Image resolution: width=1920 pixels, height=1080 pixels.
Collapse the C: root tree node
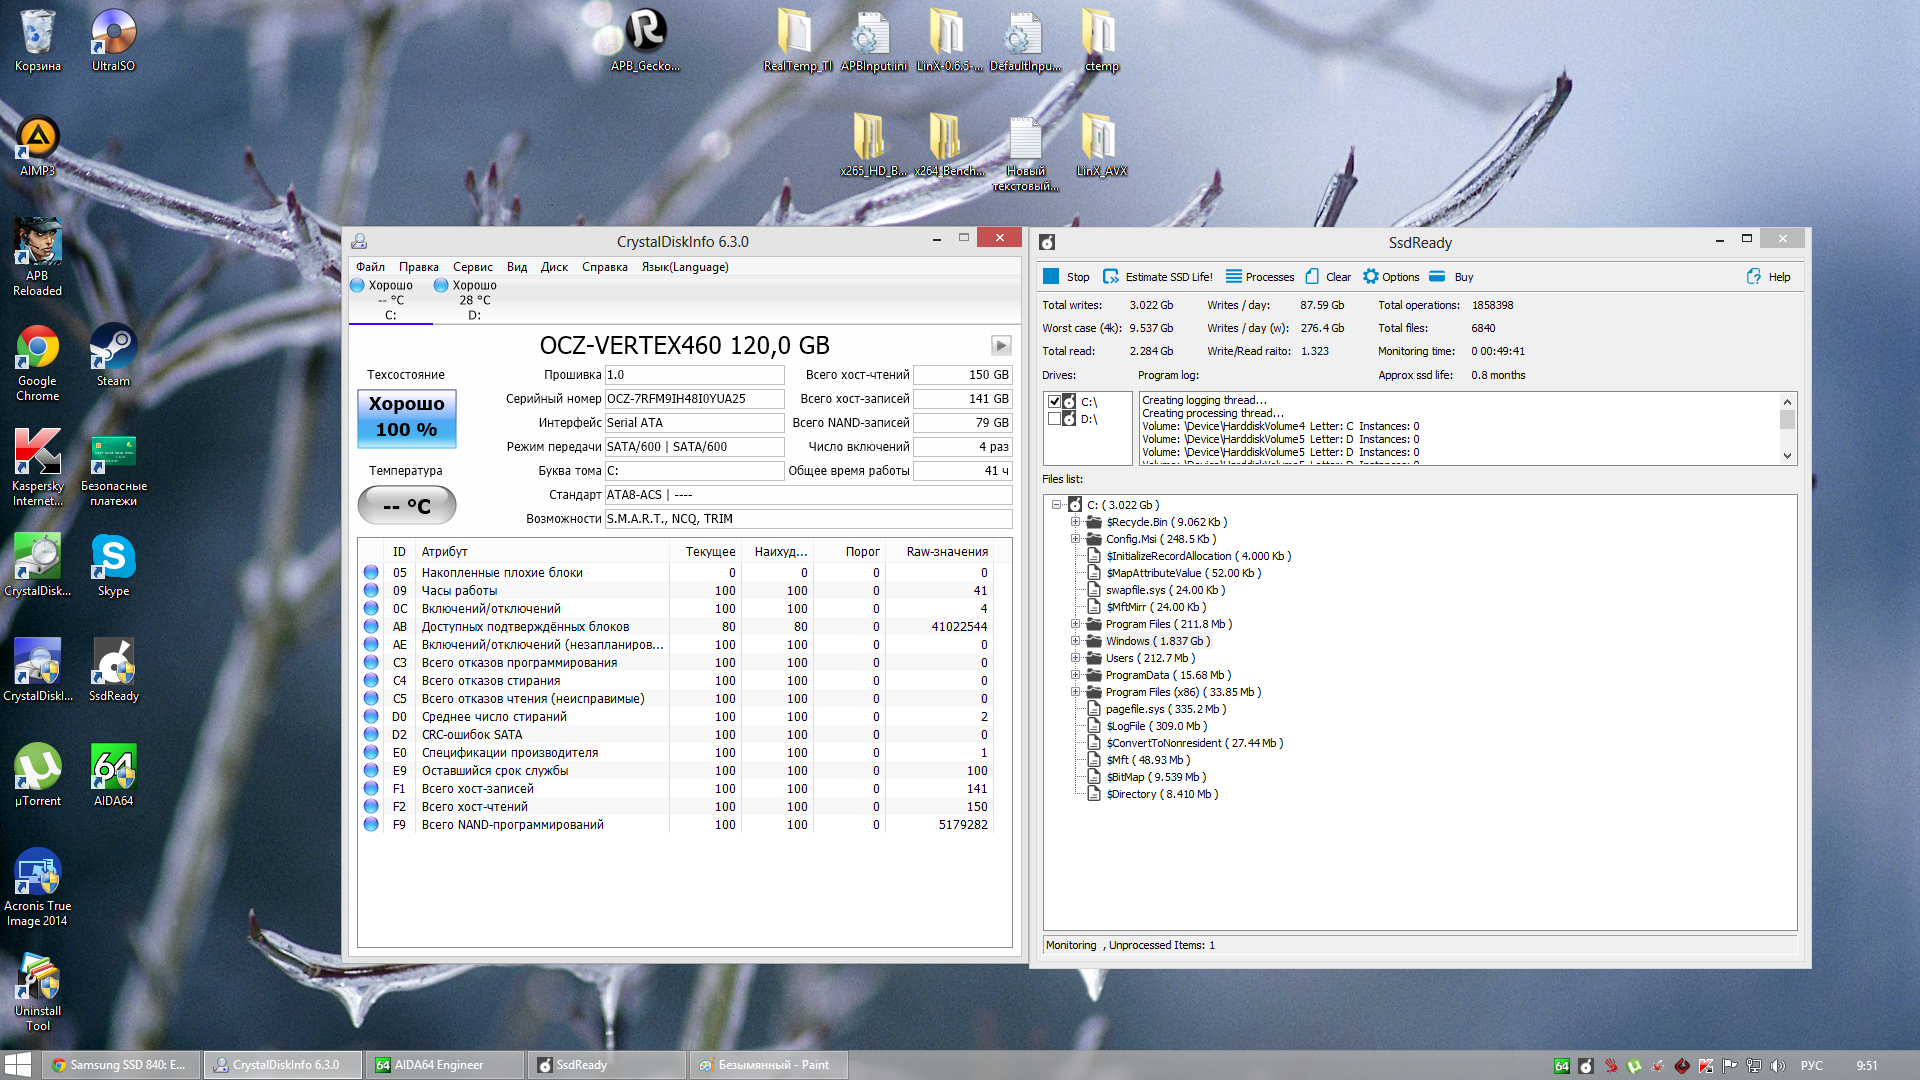pyautogui.click(x=1056, y=505)
